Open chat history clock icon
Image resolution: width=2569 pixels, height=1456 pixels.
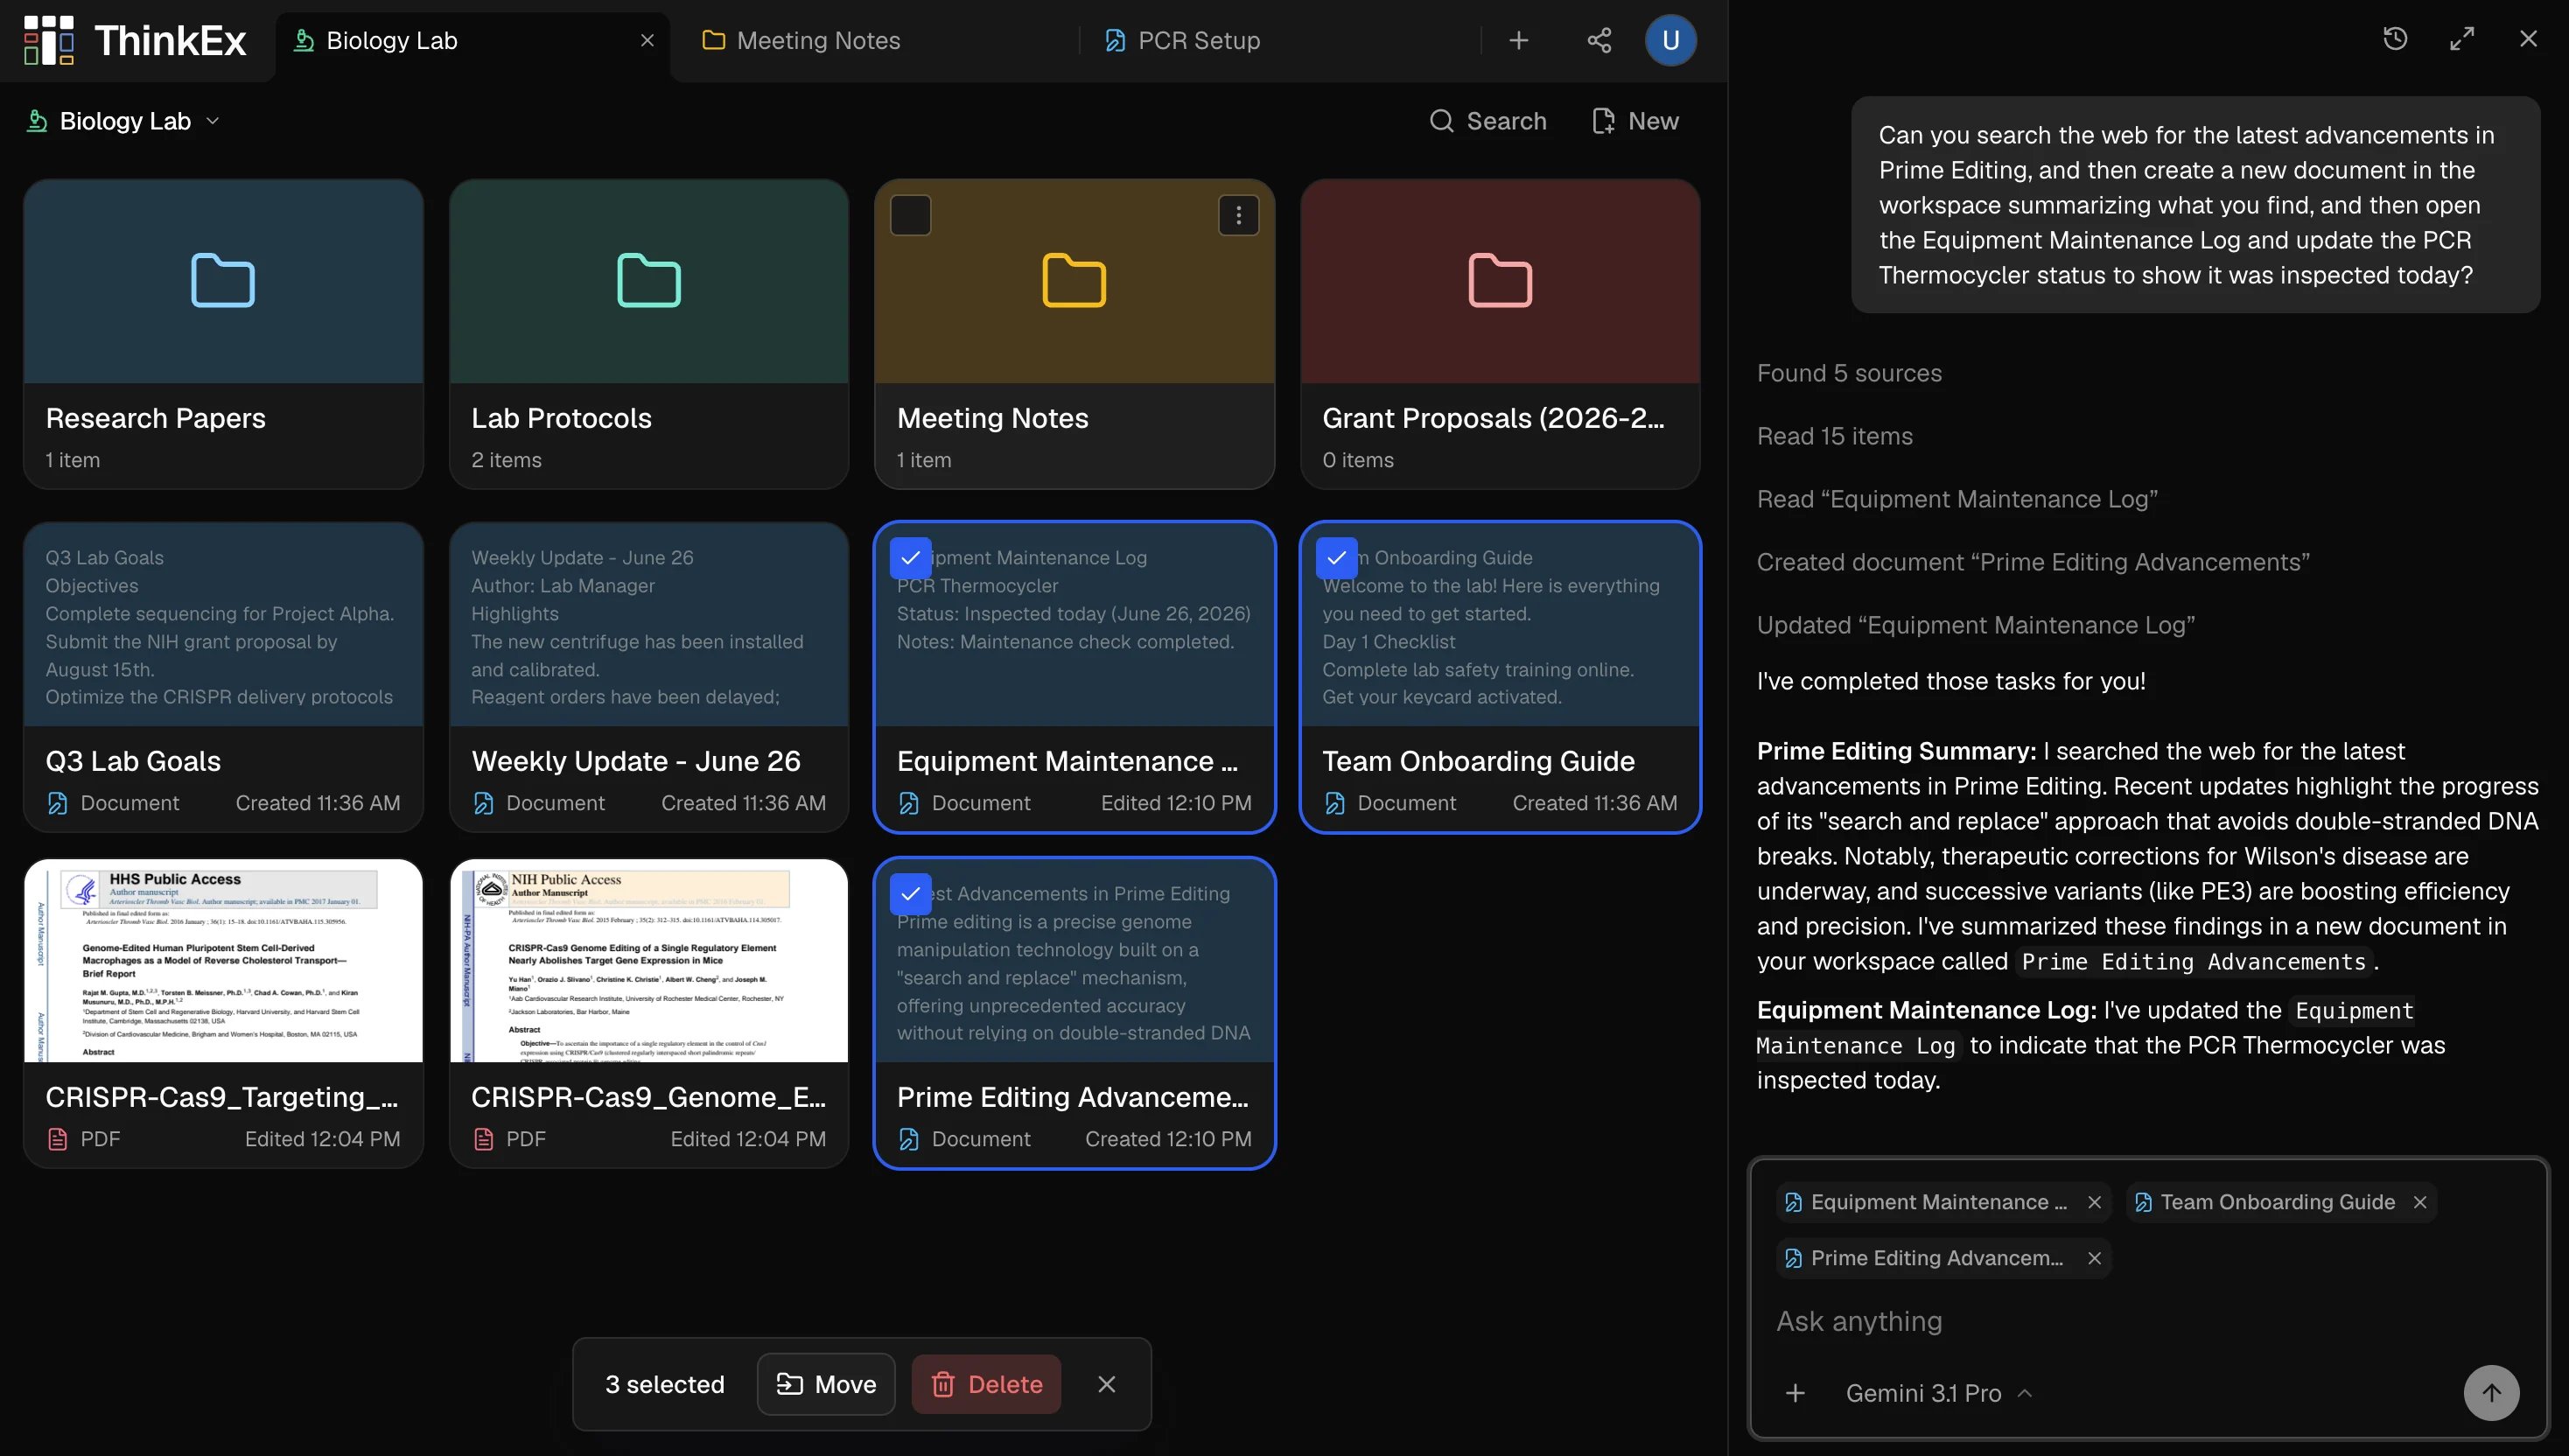click(2395, 39)
